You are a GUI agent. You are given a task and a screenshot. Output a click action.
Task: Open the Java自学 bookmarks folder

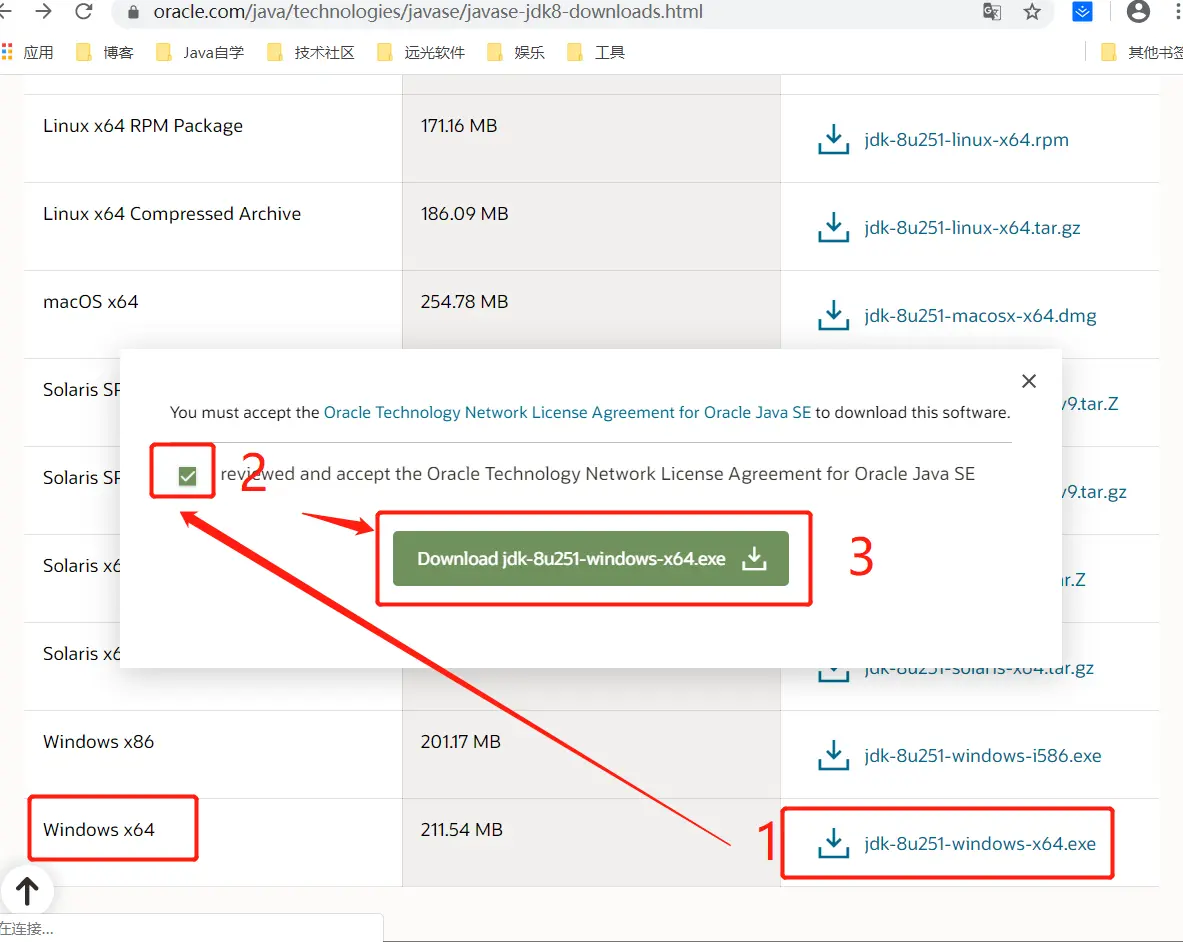pyautogui.click(x=200, y=52)
